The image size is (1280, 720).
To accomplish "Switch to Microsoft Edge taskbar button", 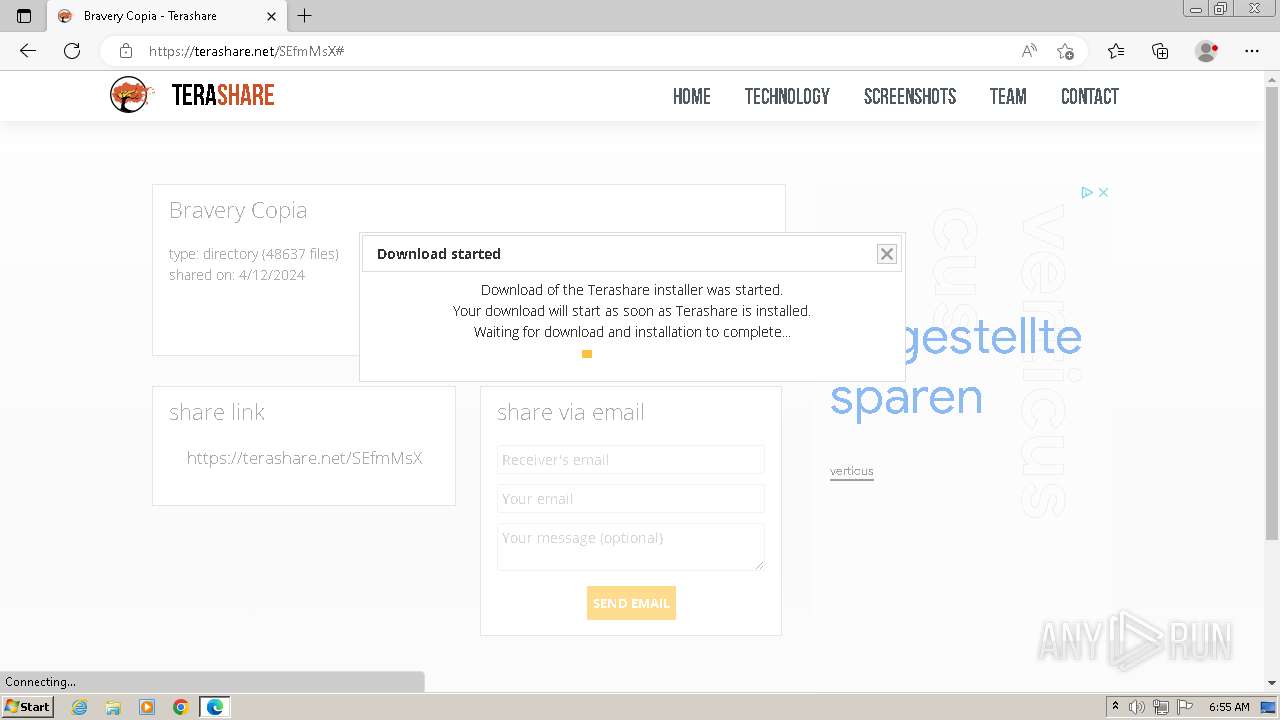I will (x=215, y=707).
